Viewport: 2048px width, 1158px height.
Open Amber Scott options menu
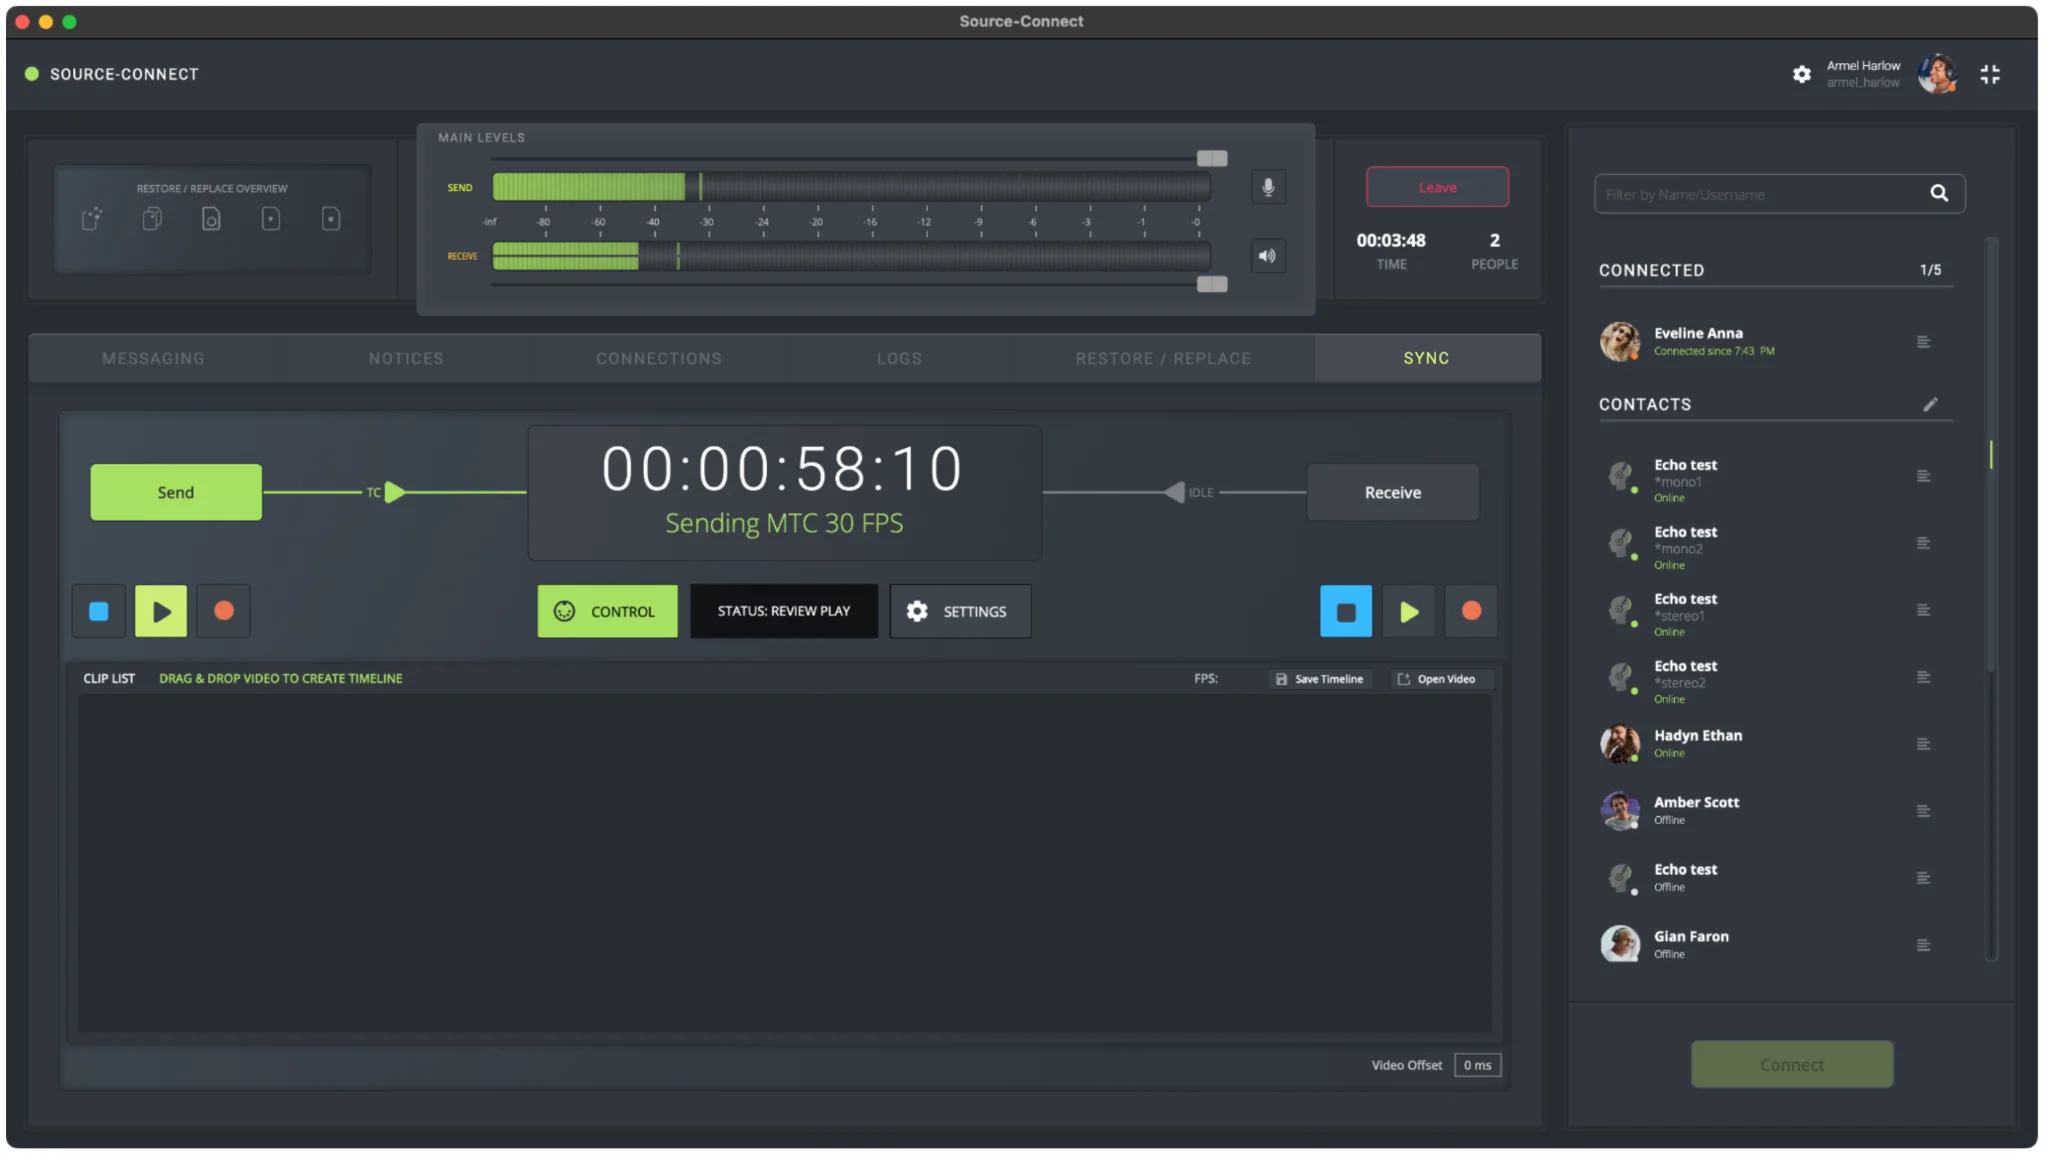[1923, 811]
